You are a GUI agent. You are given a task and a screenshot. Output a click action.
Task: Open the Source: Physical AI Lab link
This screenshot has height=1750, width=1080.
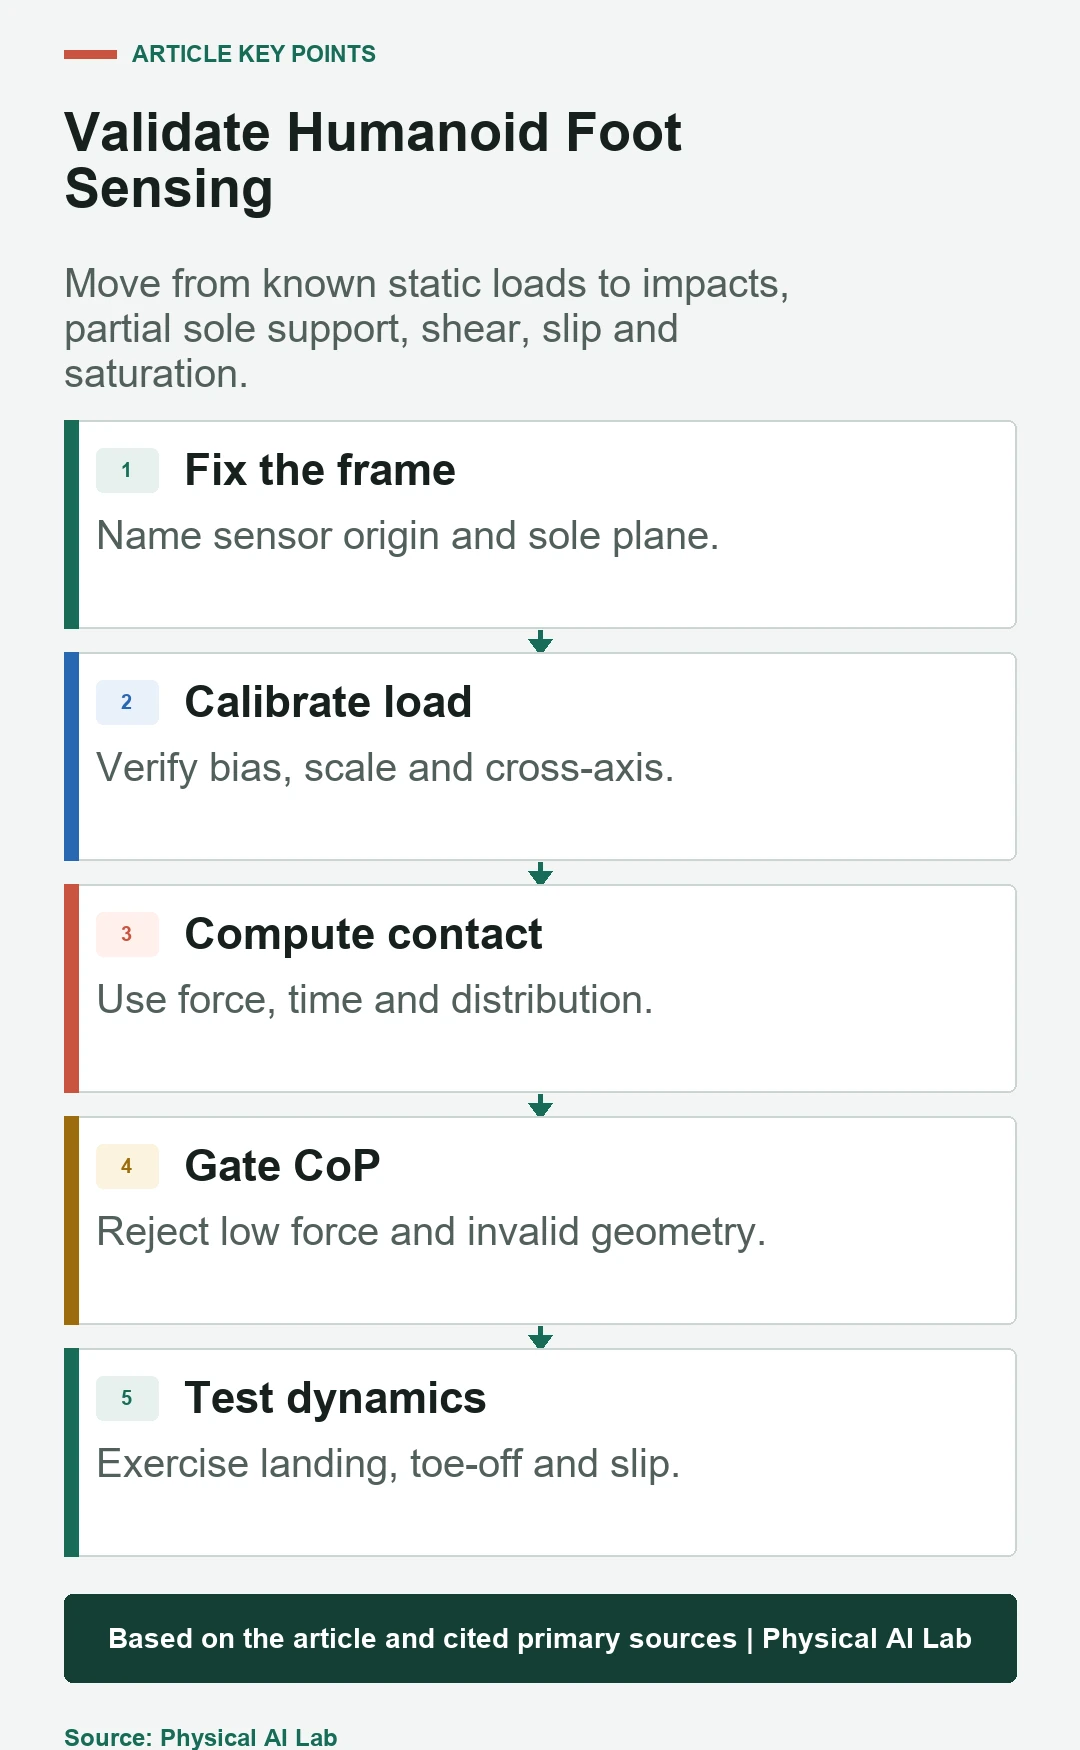point(200,1737)
